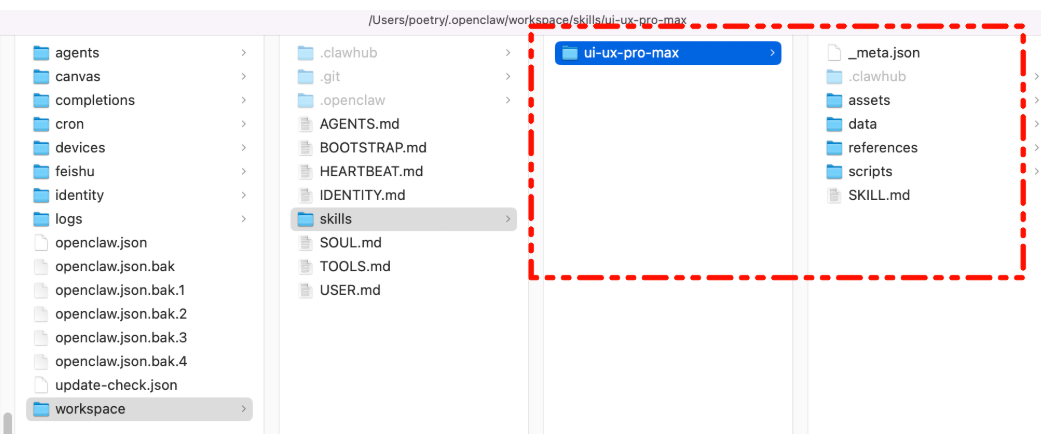Click the openclaw.json file icon
The width and height of the screenshot is (1041, 434).
(41, 243)
